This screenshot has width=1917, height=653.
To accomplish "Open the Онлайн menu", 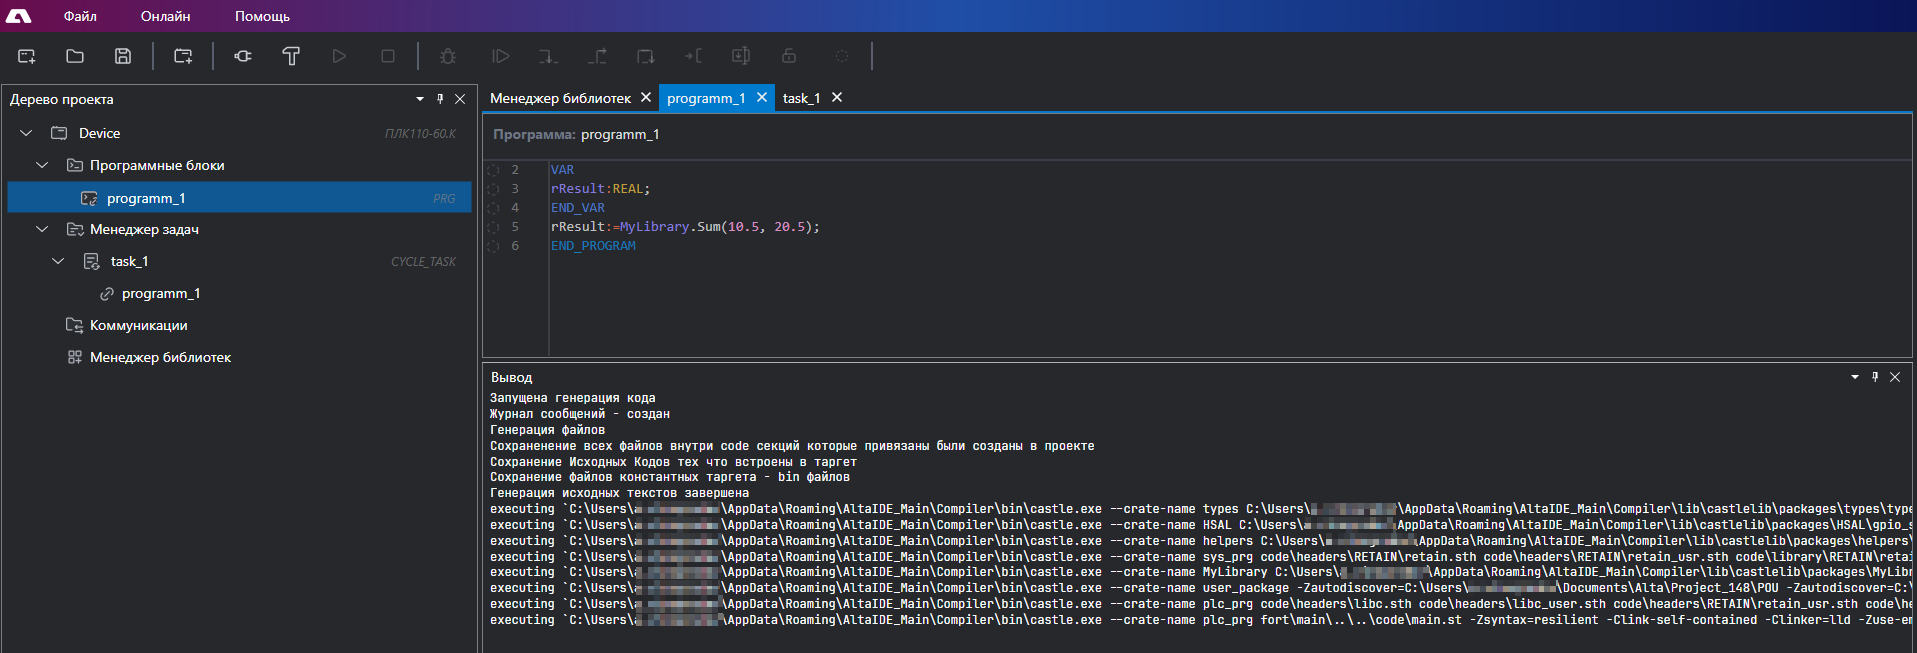I will pos(166,16).
